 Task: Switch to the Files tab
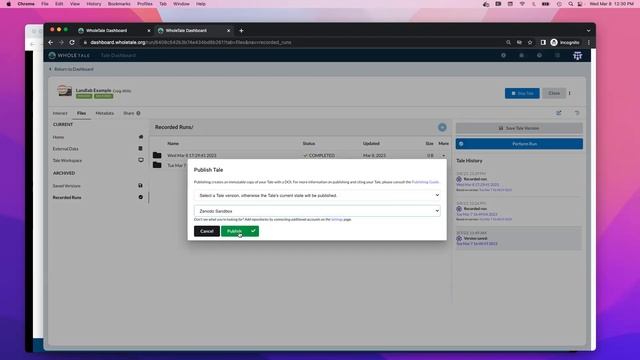(81, 113)
